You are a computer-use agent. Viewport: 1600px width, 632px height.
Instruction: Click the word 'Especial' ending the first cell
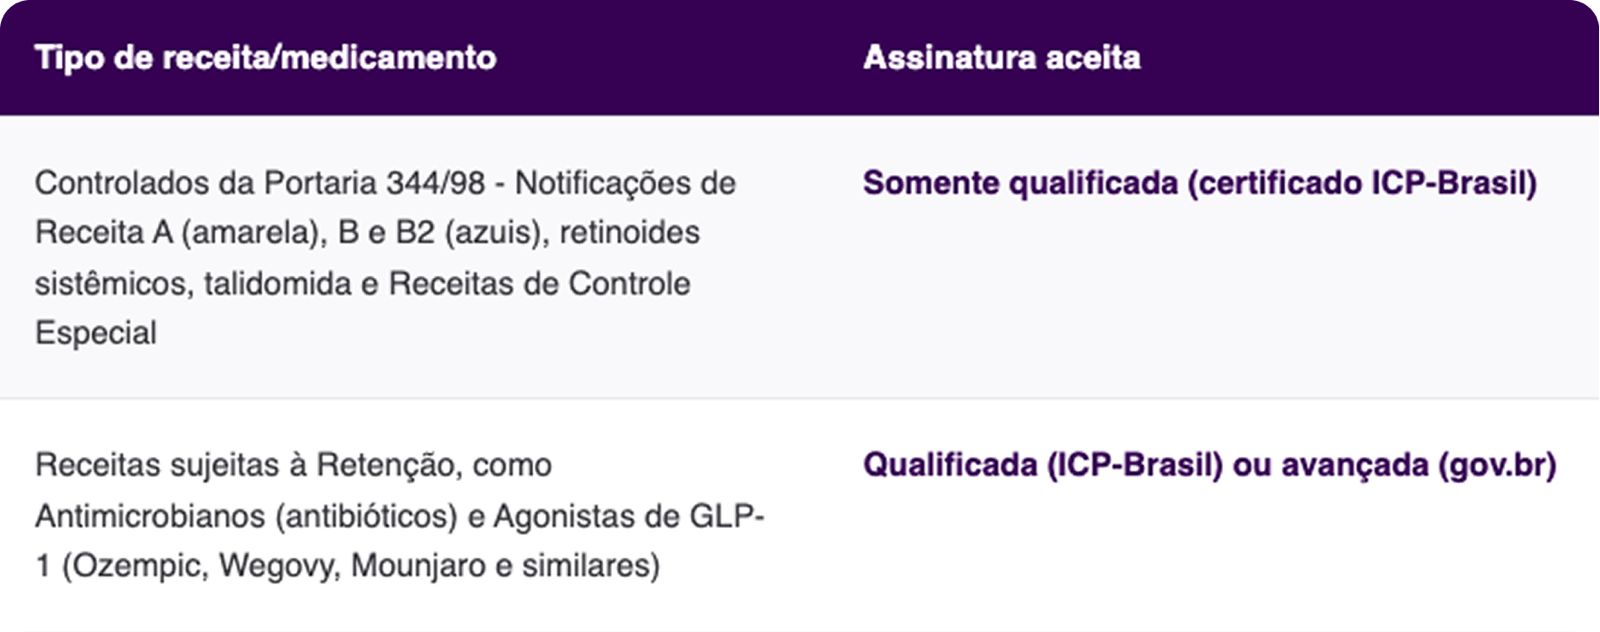[x=96, y=333]
